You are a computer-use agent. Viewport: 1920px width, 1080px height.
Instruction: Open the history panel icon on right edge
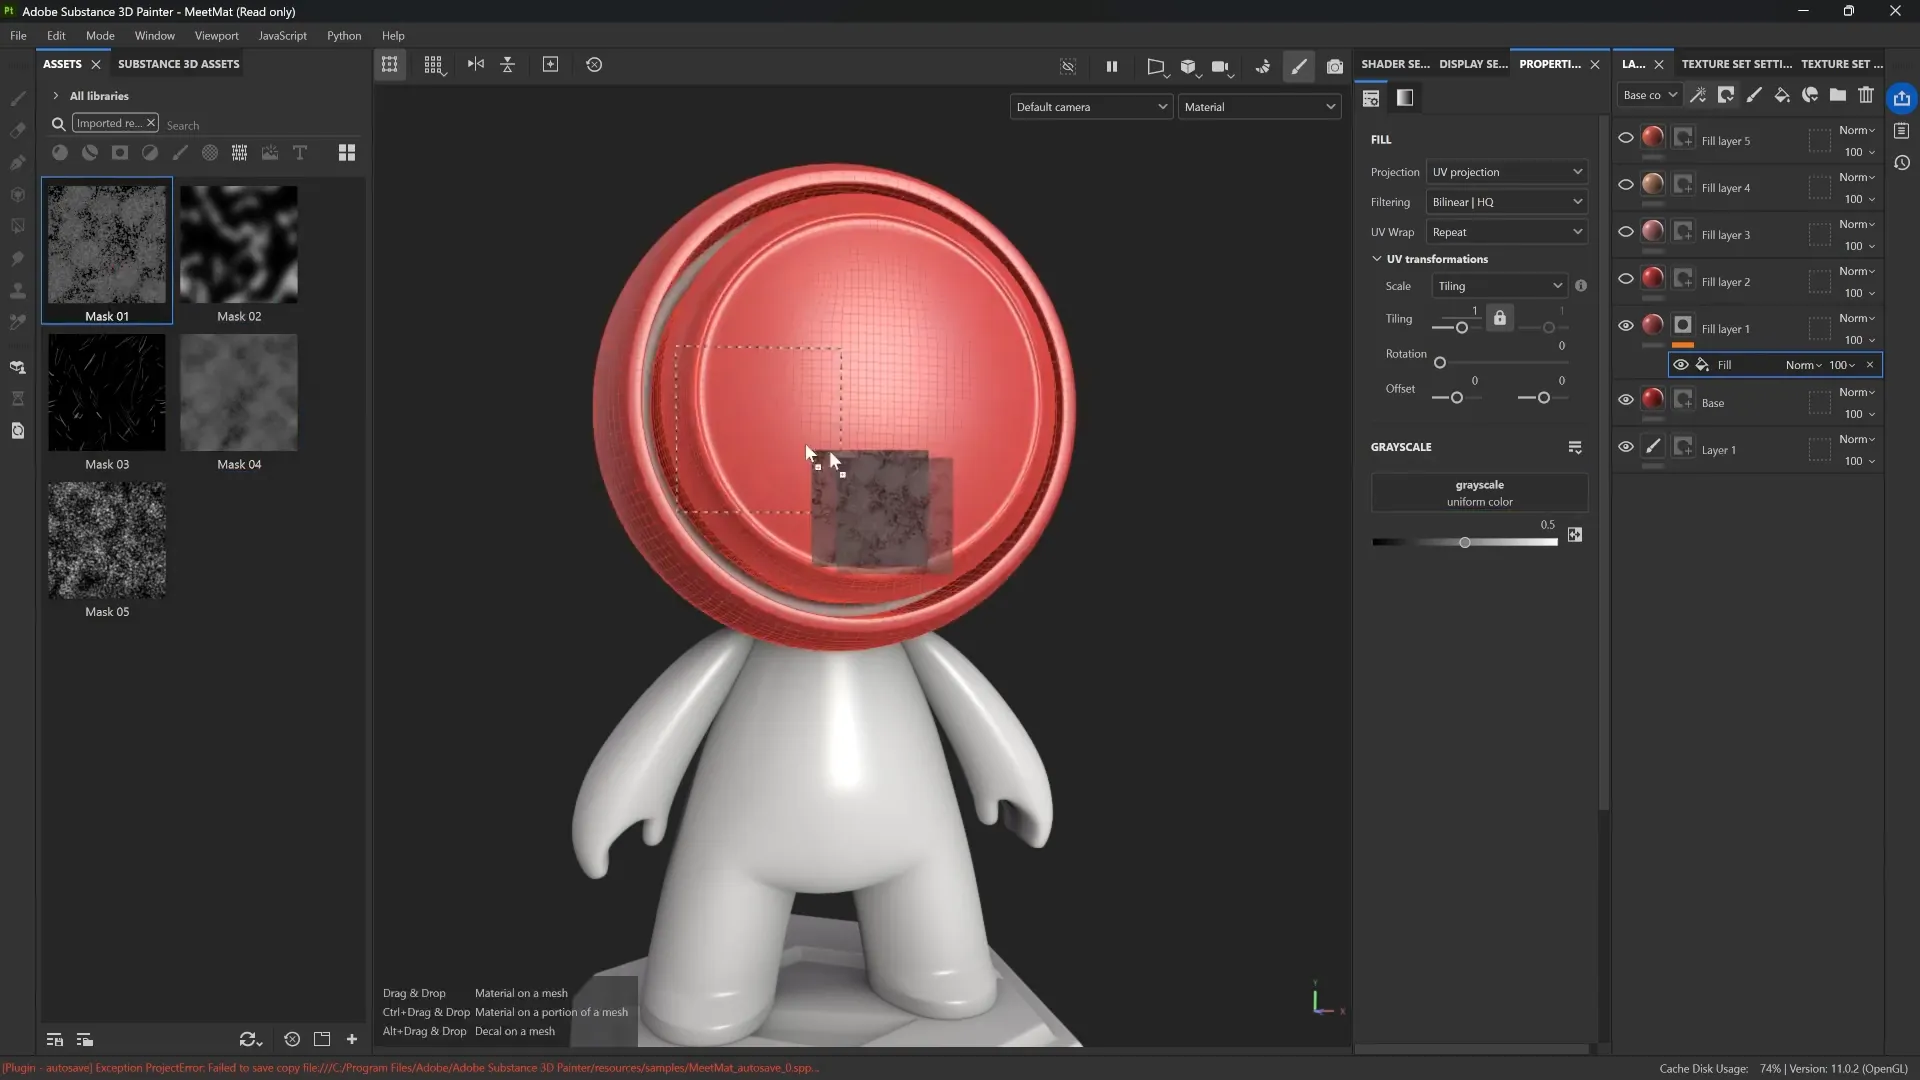(1902, 162)
